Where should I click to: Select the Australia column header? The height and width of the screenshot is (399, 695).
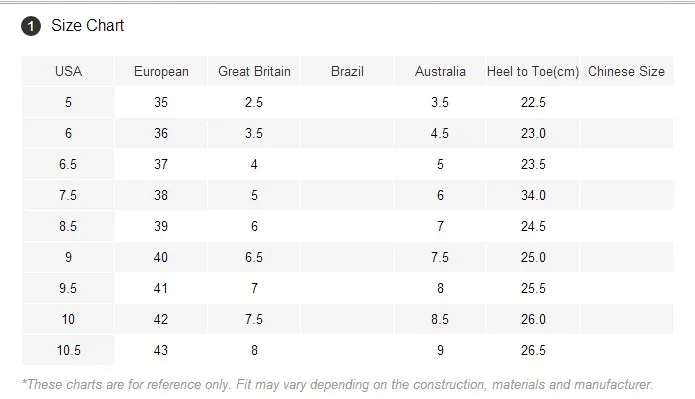(440, 71)
